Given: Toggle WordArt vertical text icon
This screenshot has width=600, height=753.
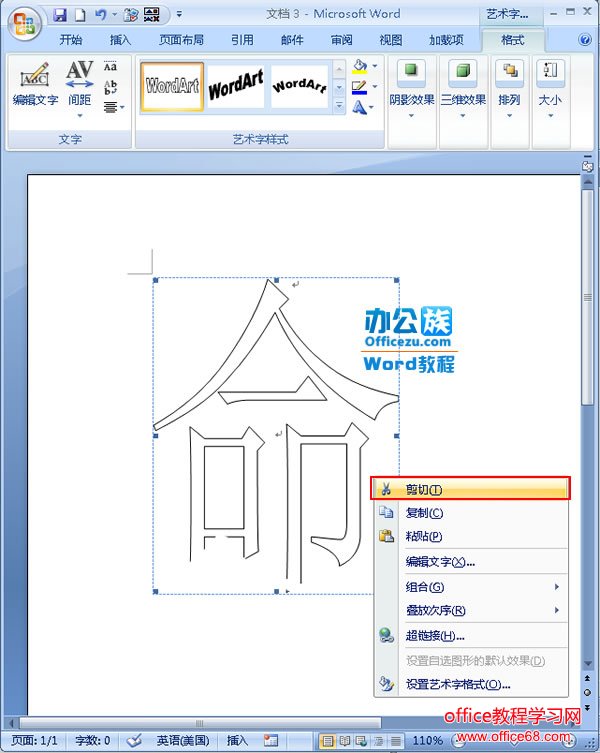Looking at the screenshot, I should [x=110, y=86].
